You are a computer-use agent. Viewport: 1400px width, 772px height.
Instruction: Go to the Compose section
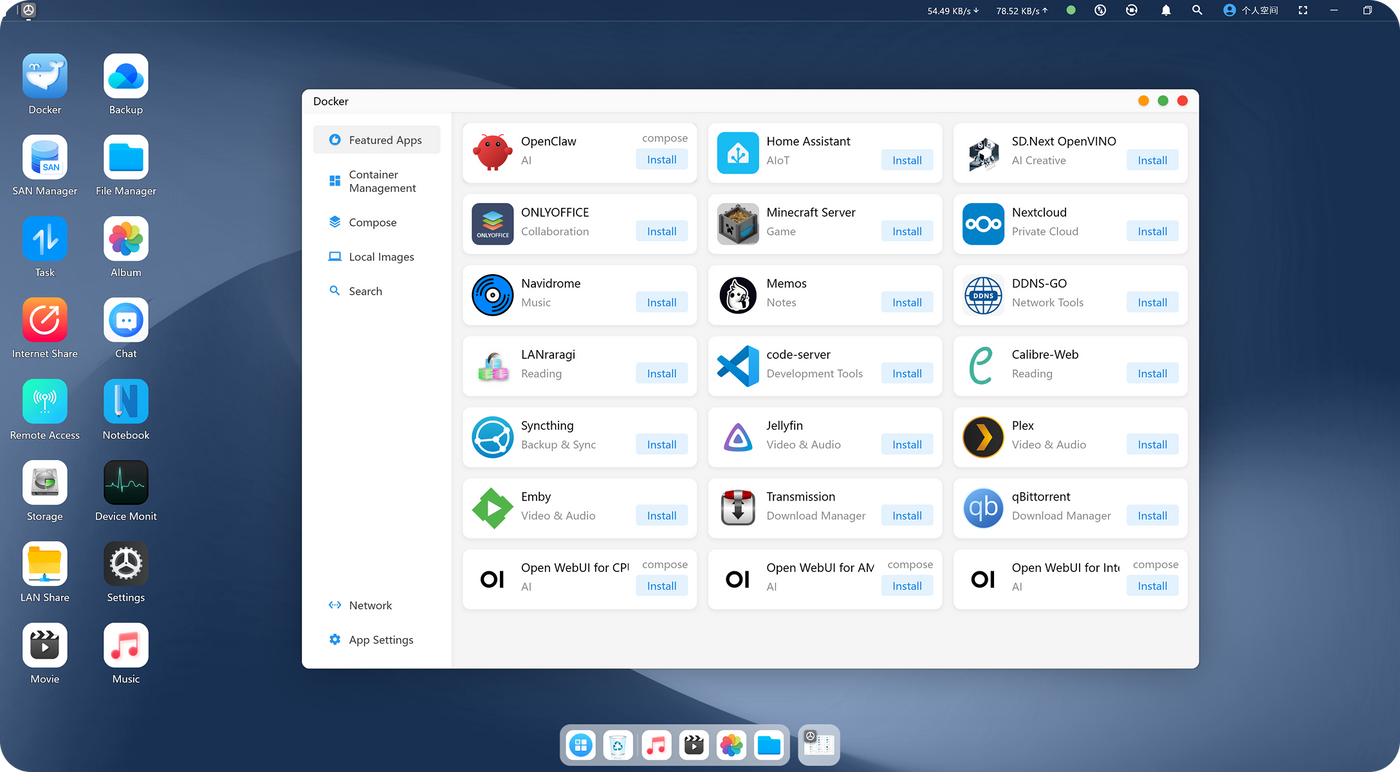pos(377,222)
